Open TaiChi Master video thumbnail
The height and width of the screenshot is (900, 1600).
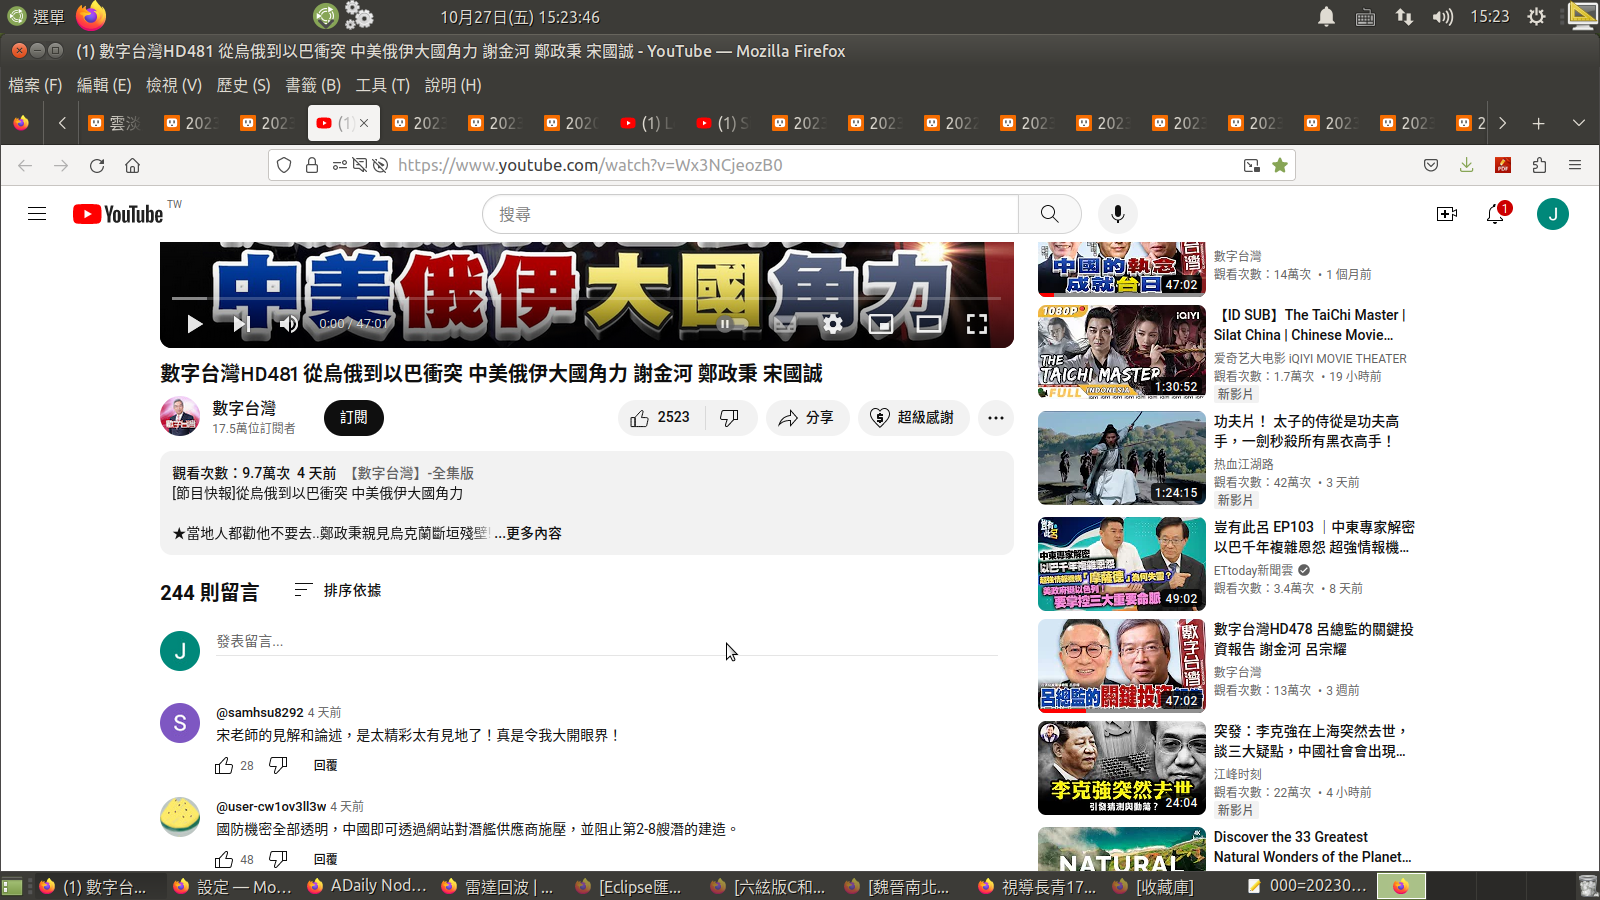tap(1122, 352)
